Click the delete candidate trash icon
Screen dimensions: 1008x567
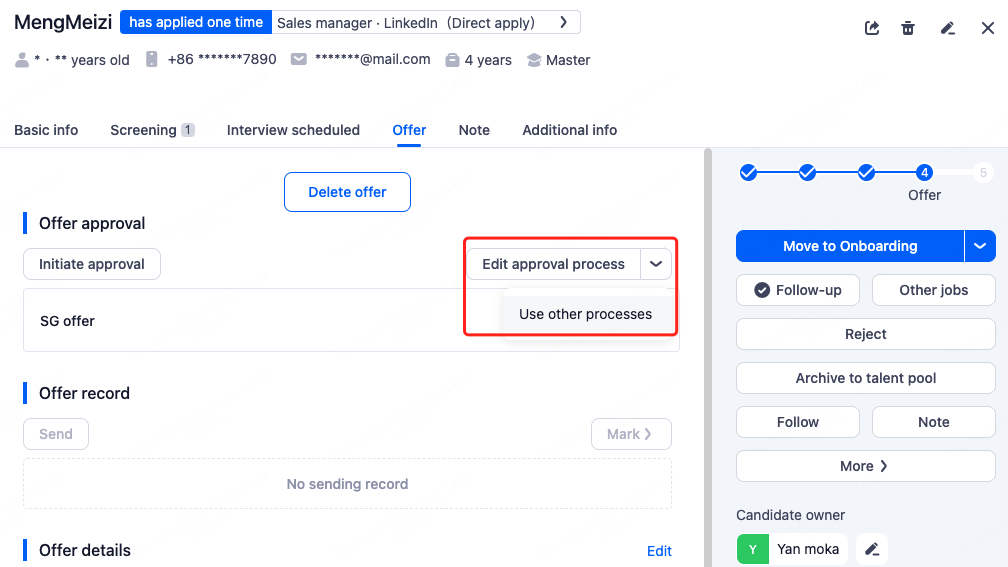908,28
